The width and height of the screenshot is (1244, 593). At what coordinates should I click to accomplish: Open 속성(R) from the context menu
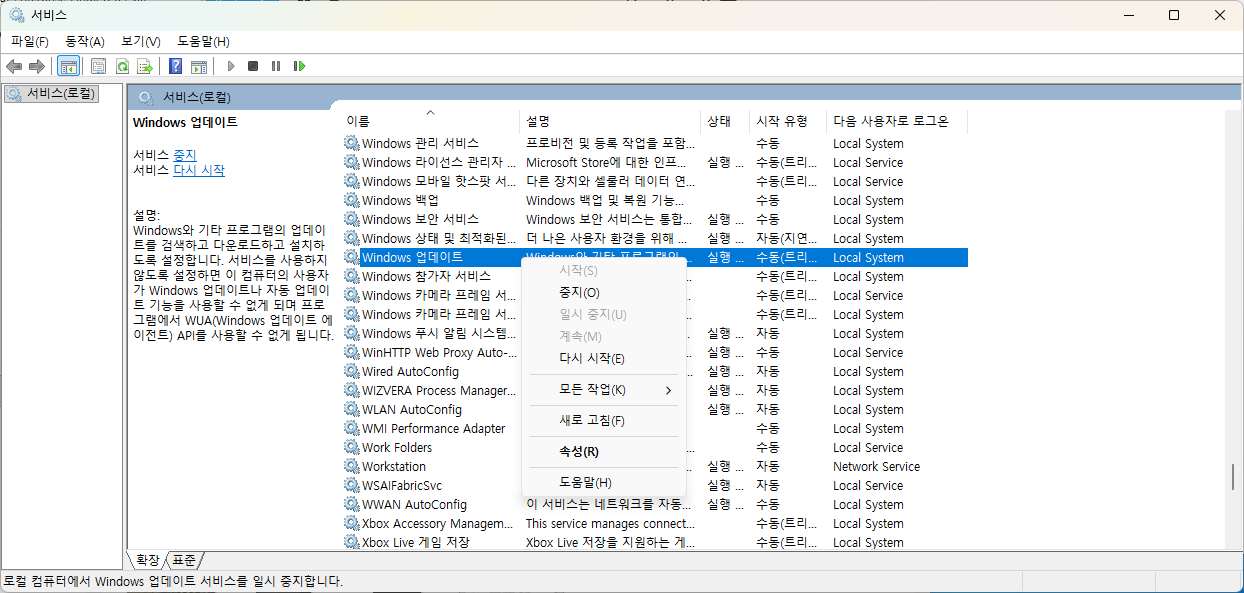(x=604, y=452)
